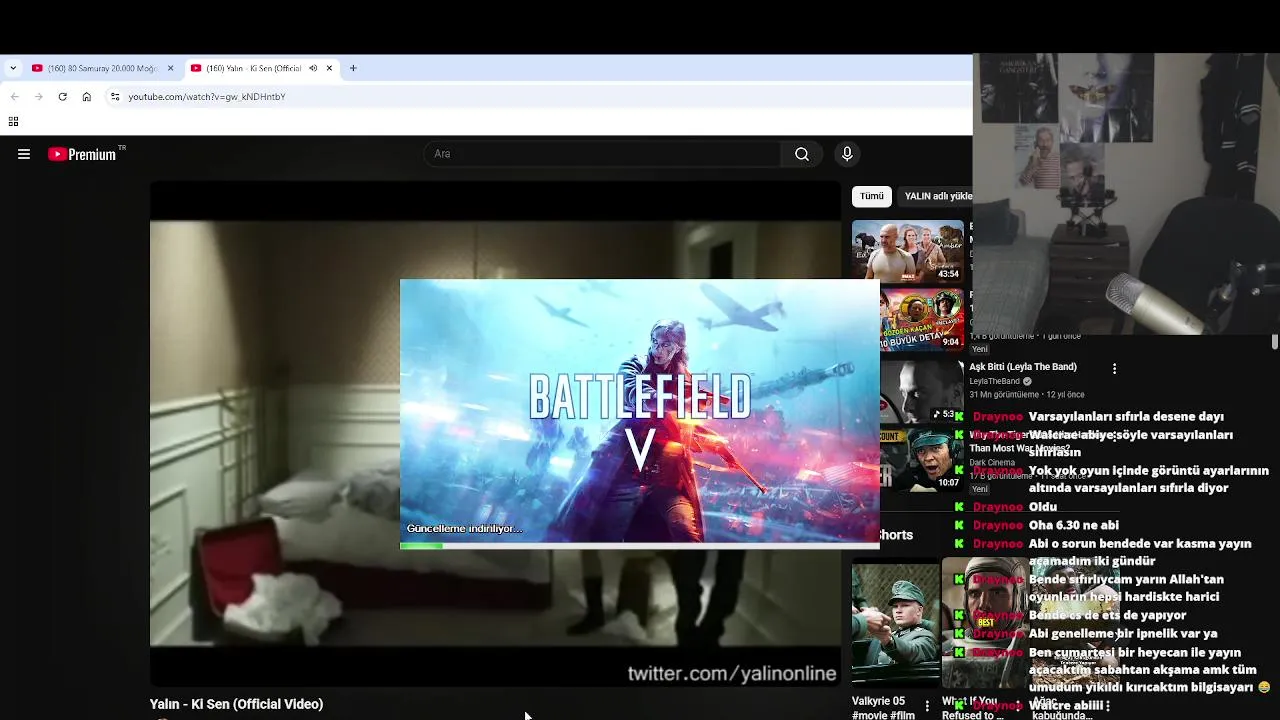Click the youtube.com address bar URL
The height and width of the screenshot is (720, 1280).
tap(207, 97)
